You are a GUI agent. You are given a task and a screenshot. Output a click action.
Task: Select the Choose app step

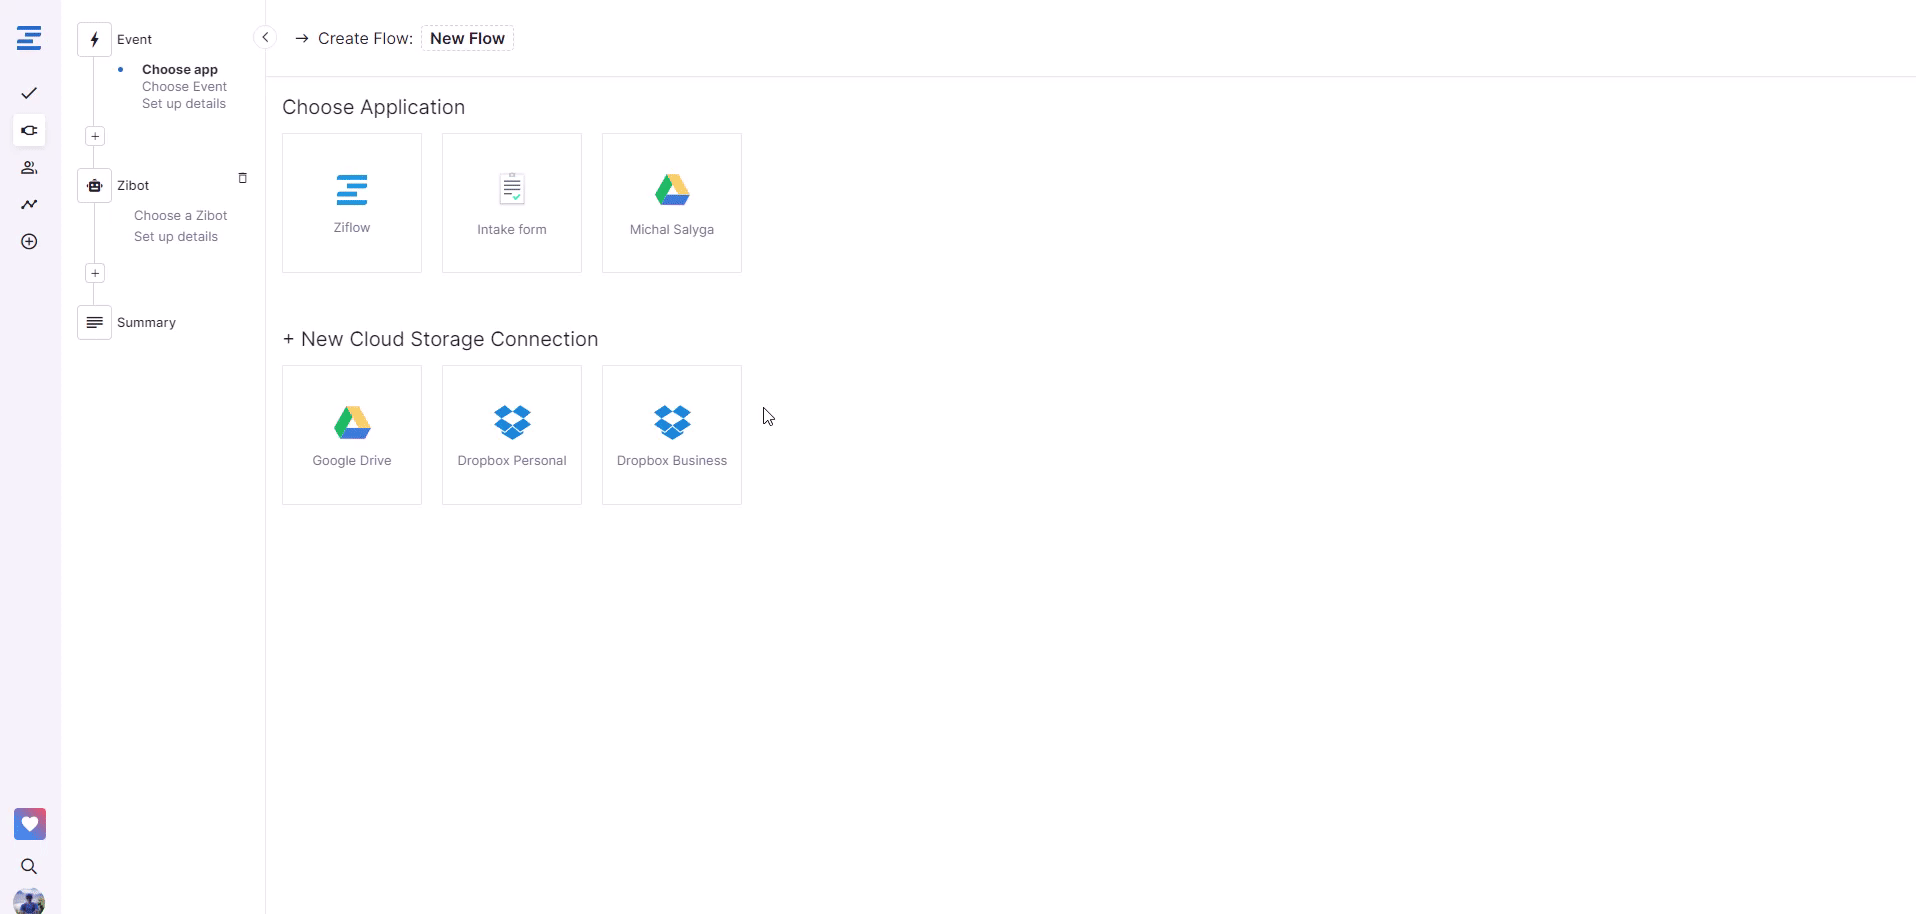pos(180,69)
